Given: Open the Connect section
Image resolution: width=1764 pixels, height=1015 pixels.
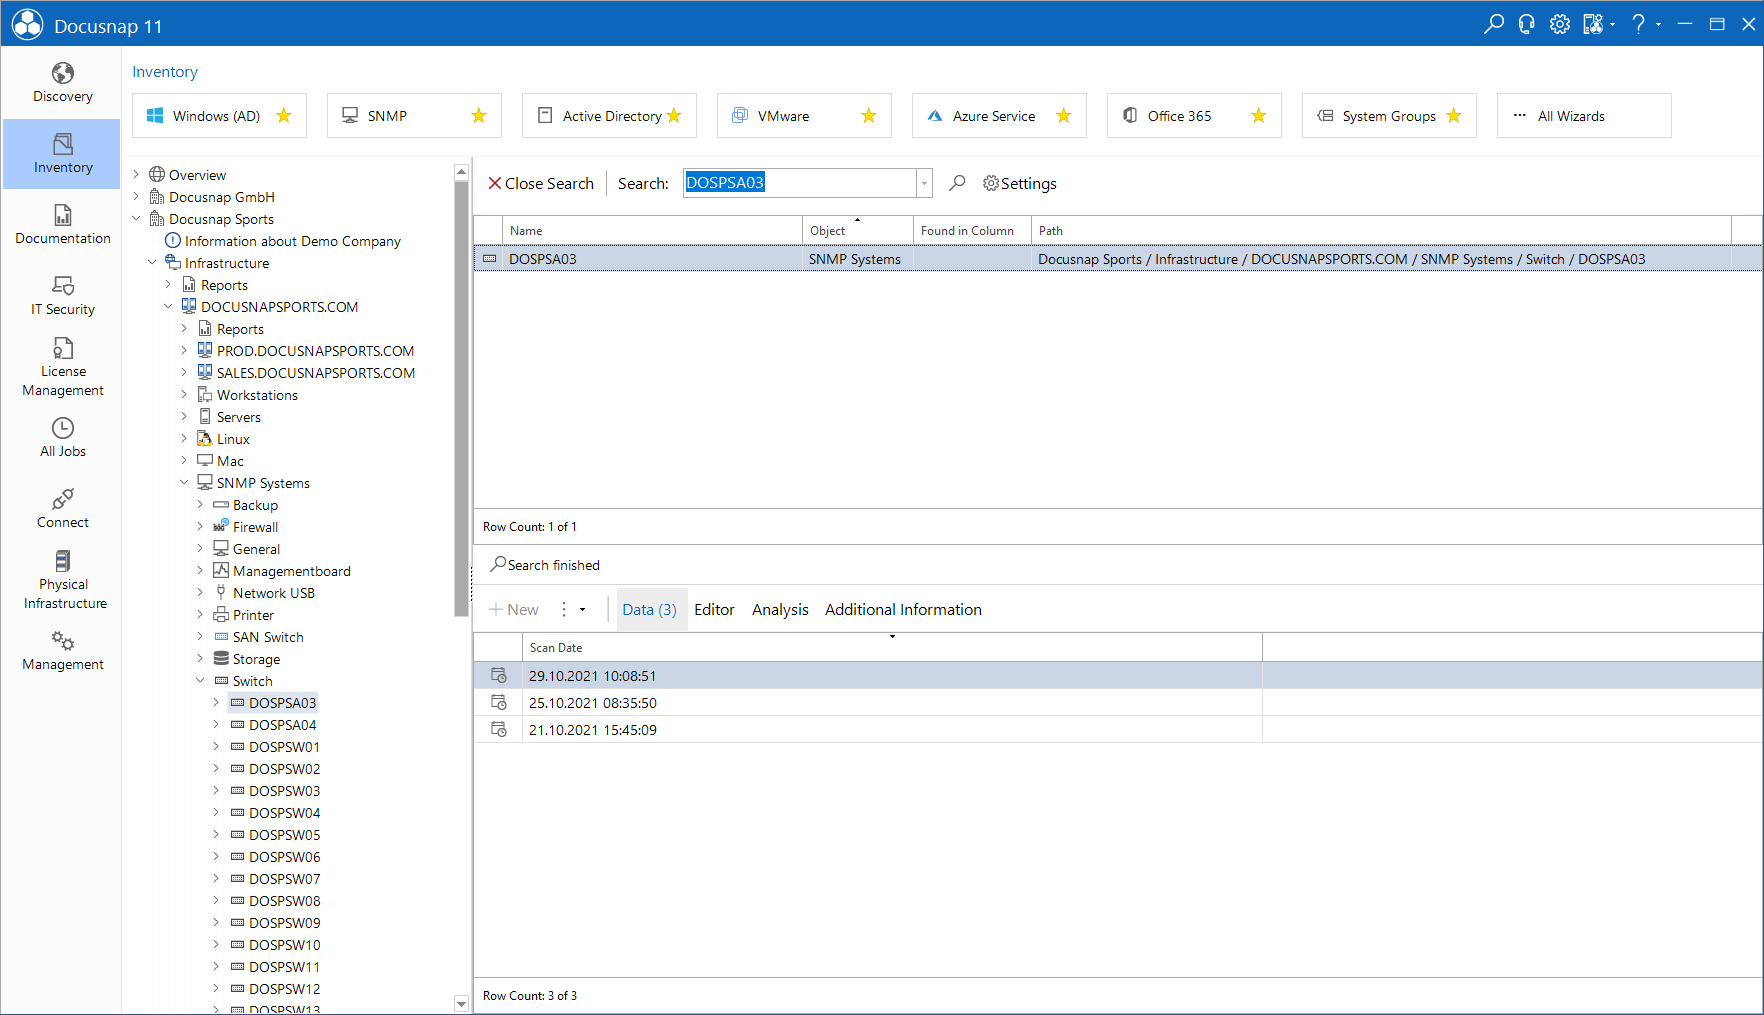Looking at the screenshot, I should coord(62,509).
